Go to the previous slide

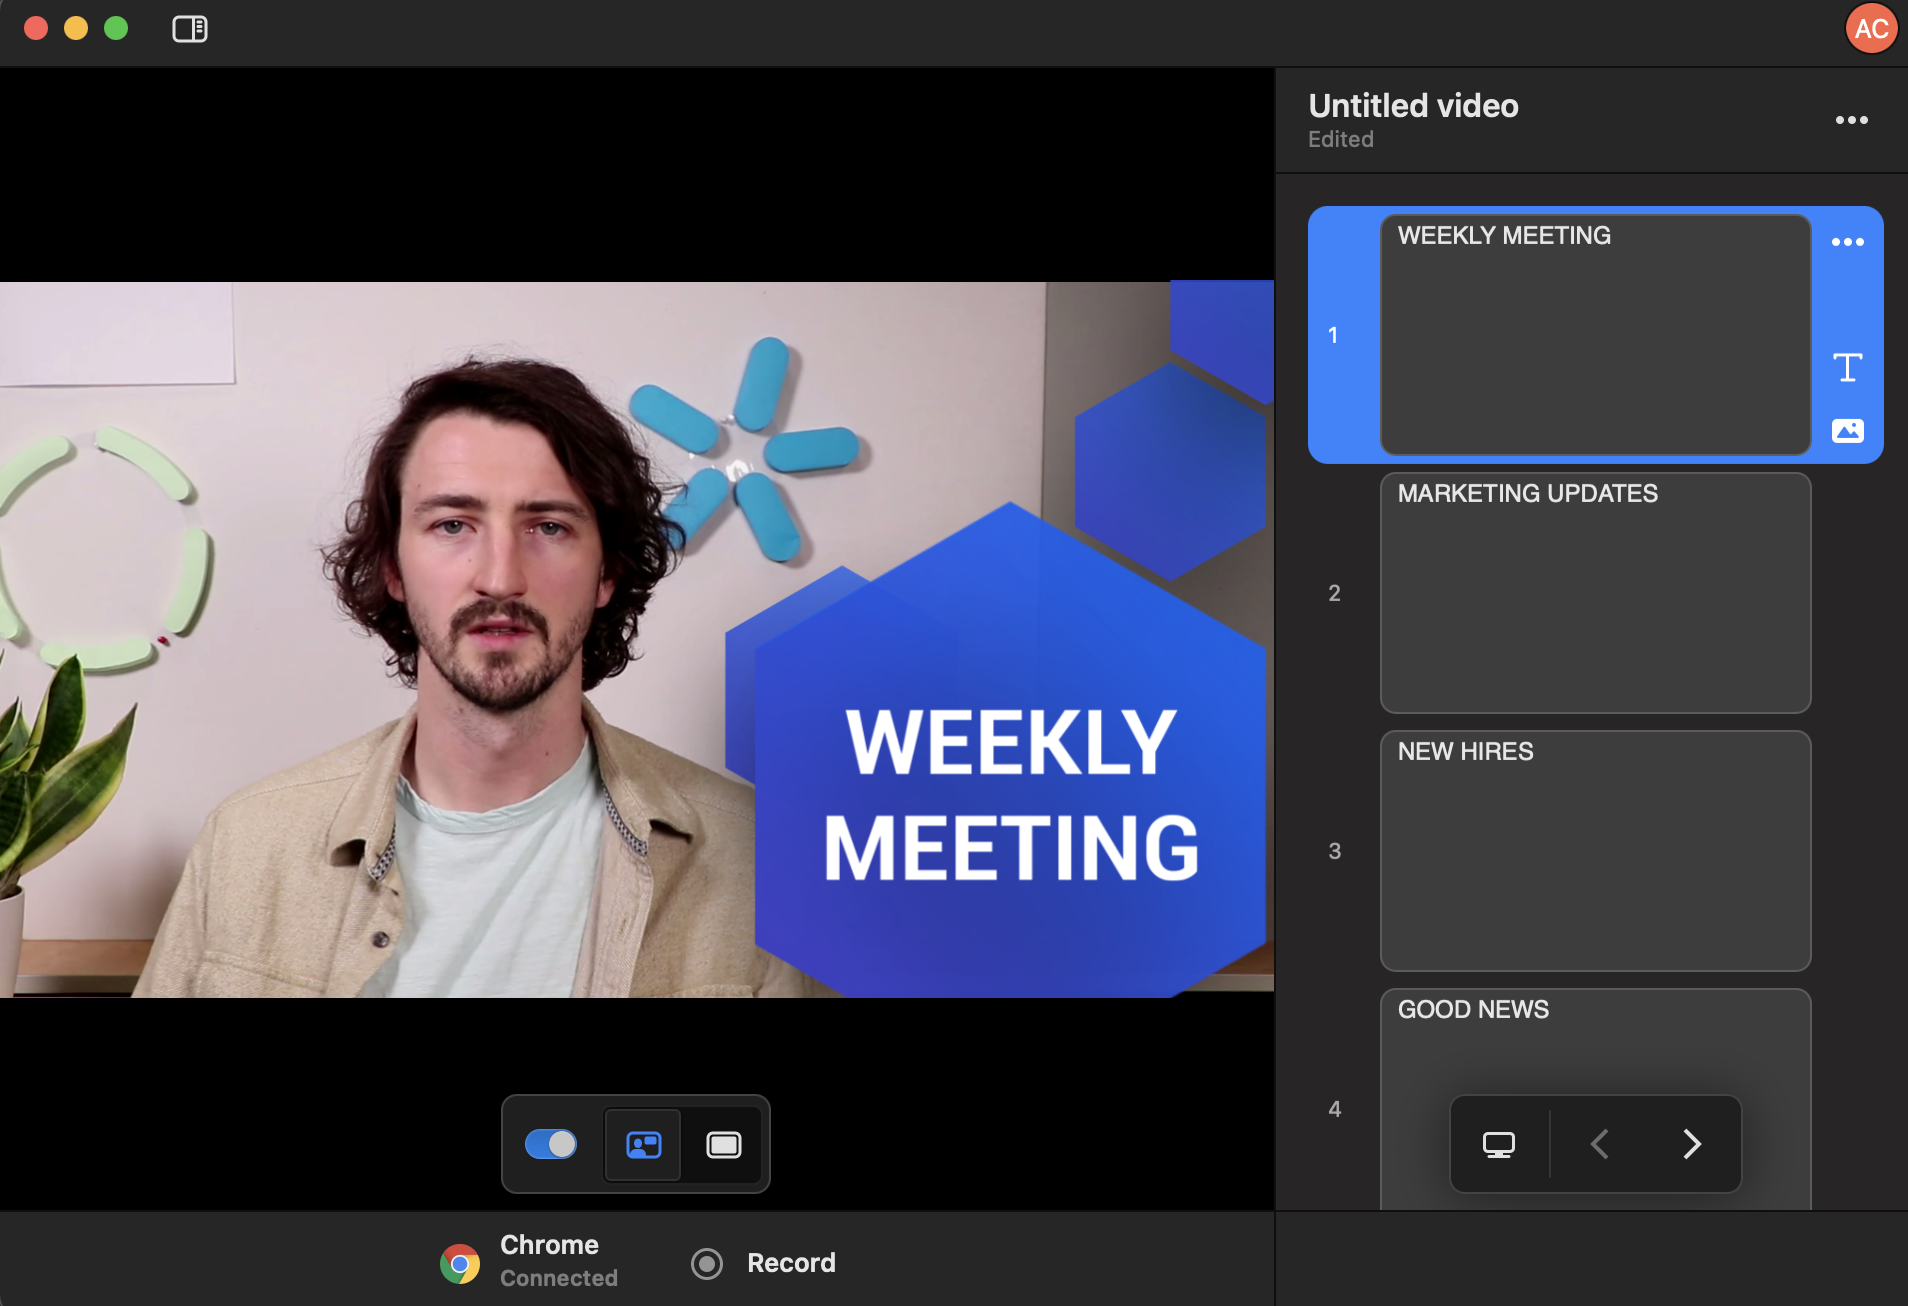tap(1599, 1144)
